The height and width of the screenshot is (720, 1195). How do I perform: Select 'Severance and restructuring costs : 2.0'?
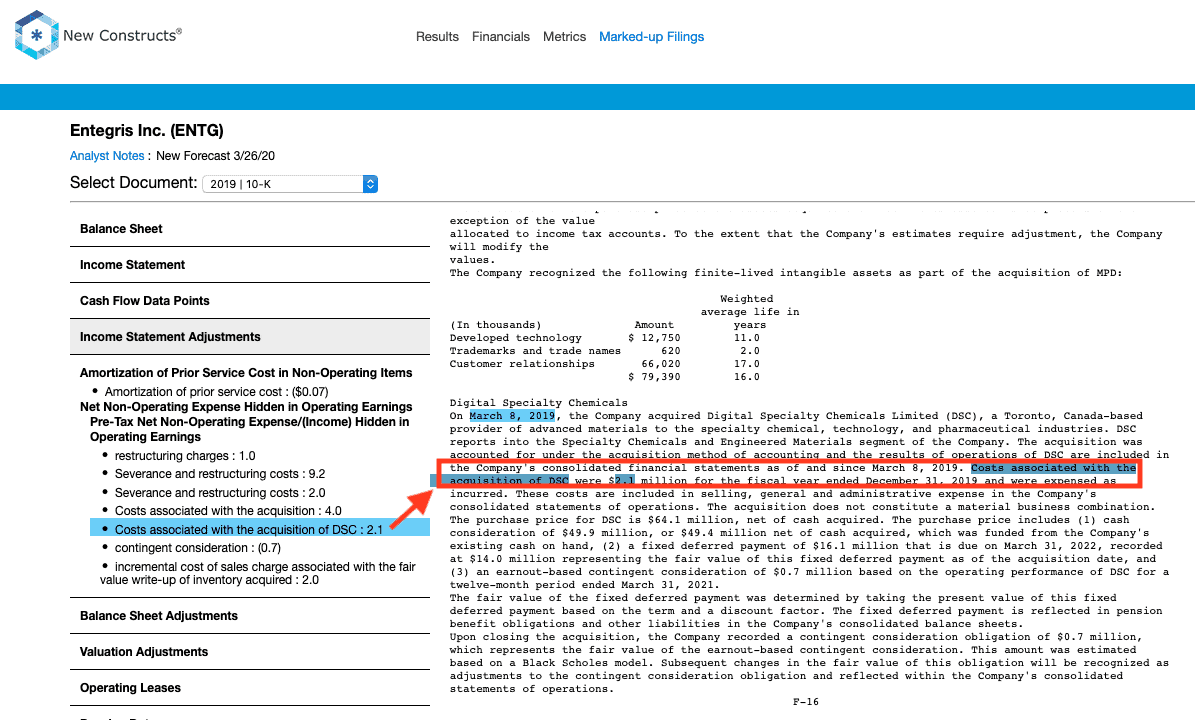220,493
